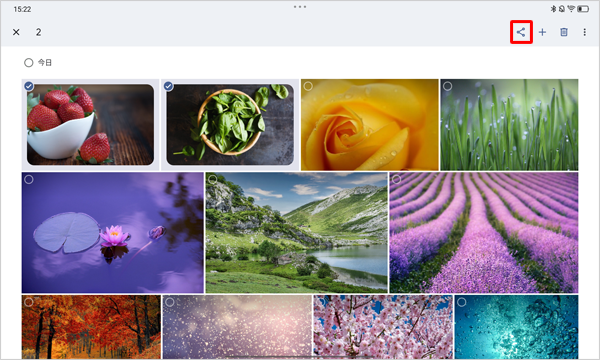The width and height of the screenshot is (600, 360).
Task: Uncheck the spinach bowl photo
Action: pos(168,86)
